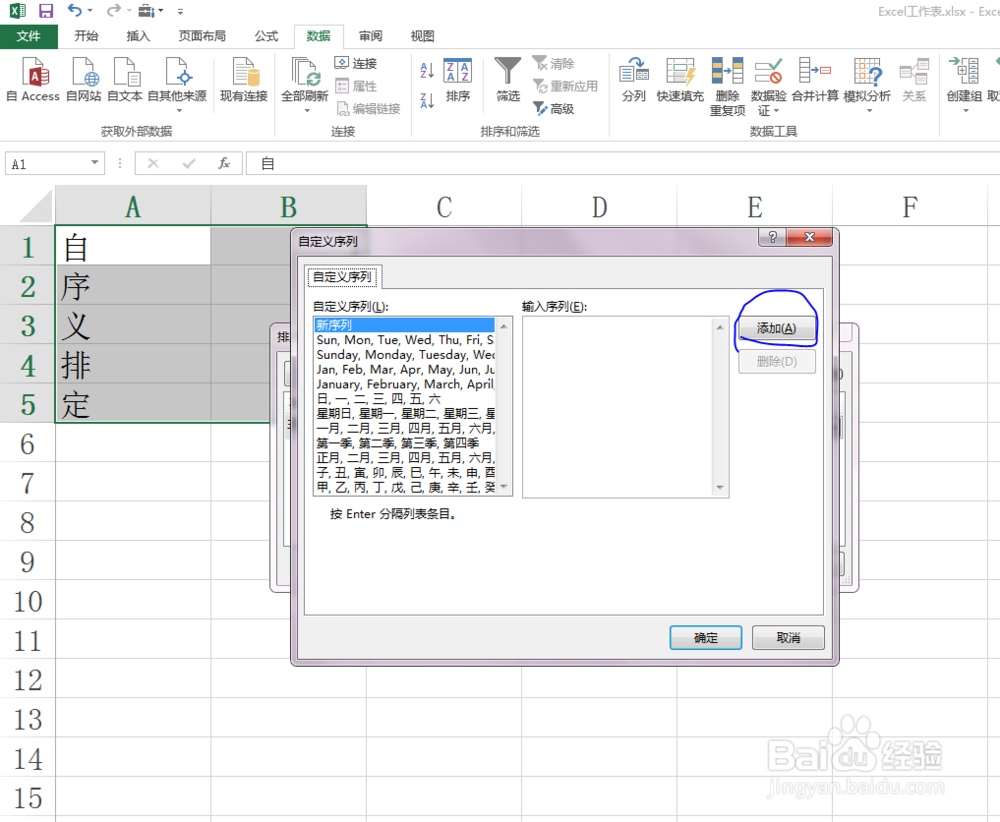Image resolution: width=1000 pixels, height=822 pixels.
Task: Click Flash Fill (快速填充)
Action: click(680, 79)
